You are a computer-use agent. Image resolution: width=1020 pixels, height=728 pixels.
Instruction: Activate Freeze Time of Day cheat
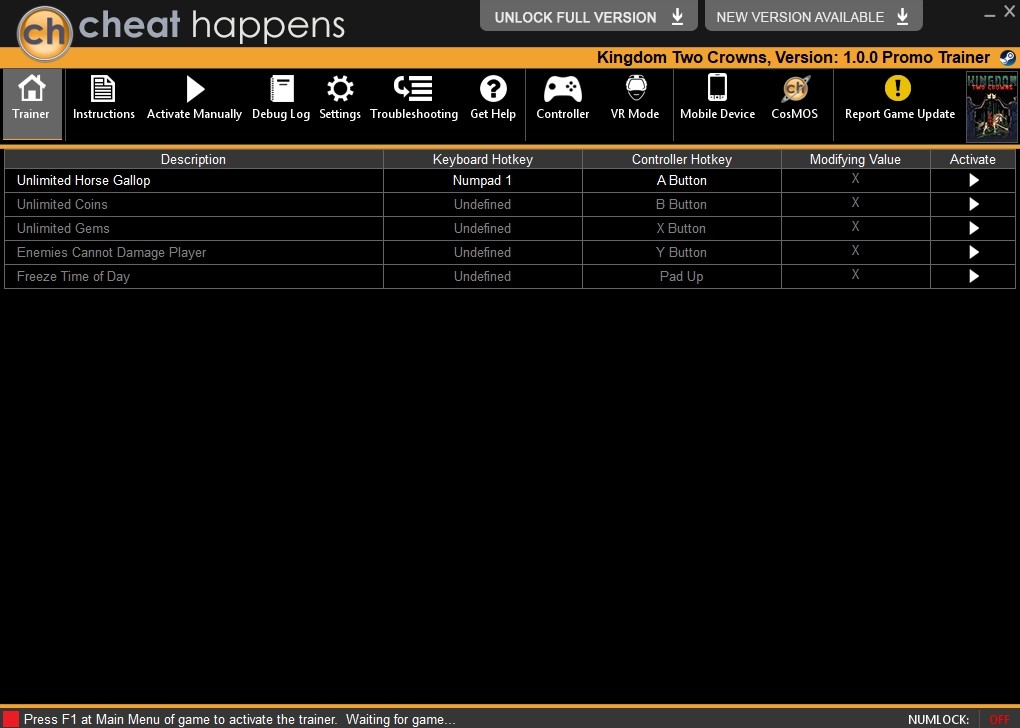point(973,276)
